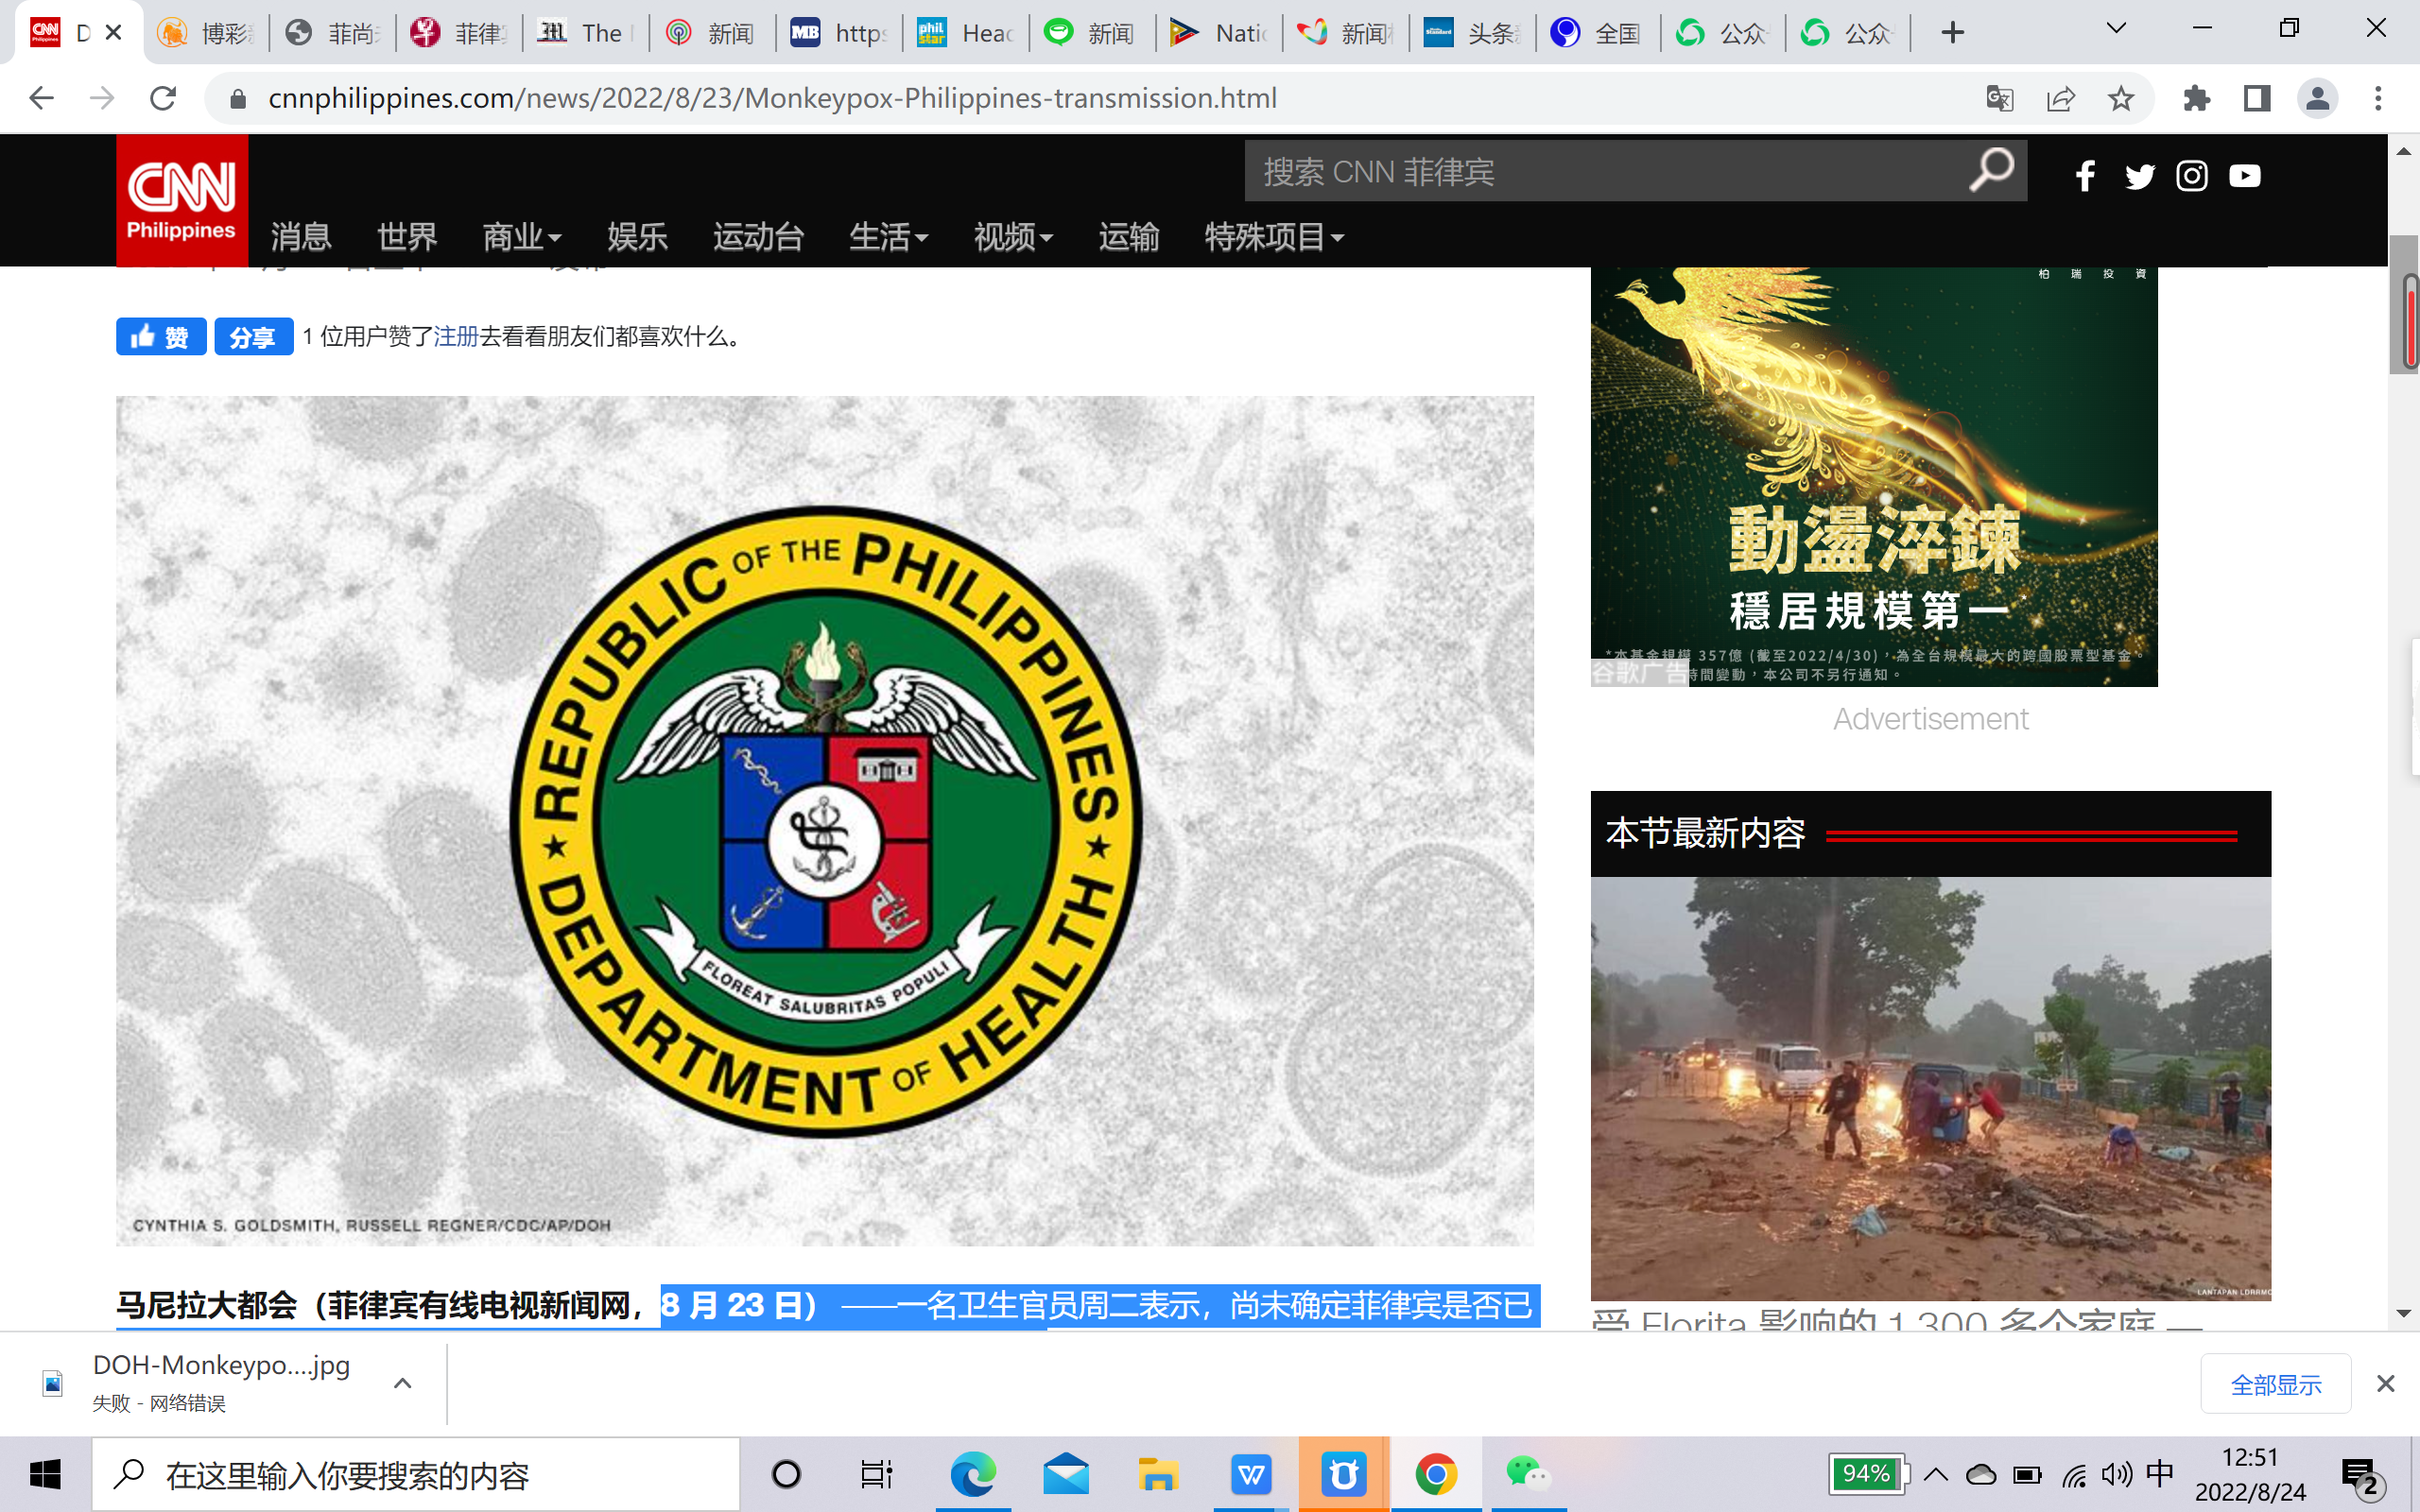Open Chrome extensions puzzle icon
This screenshot has width=2420, height=1512.
coord(2196,98)
